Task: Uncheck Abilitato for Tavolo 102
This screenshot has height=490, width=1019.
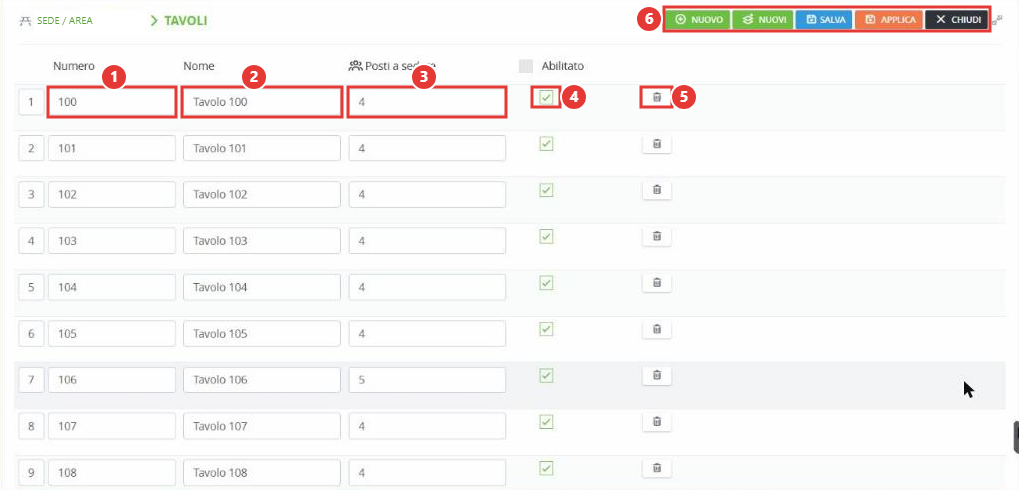Action: pyautogui.click(x=547, y=190)
